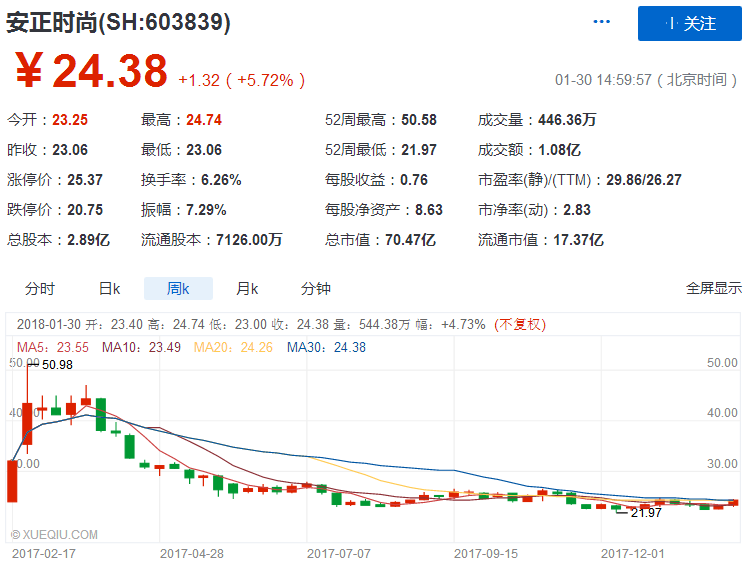746x562 pixels.
Task: Switch to the 分时 chart tab
Action: point(40,288)
